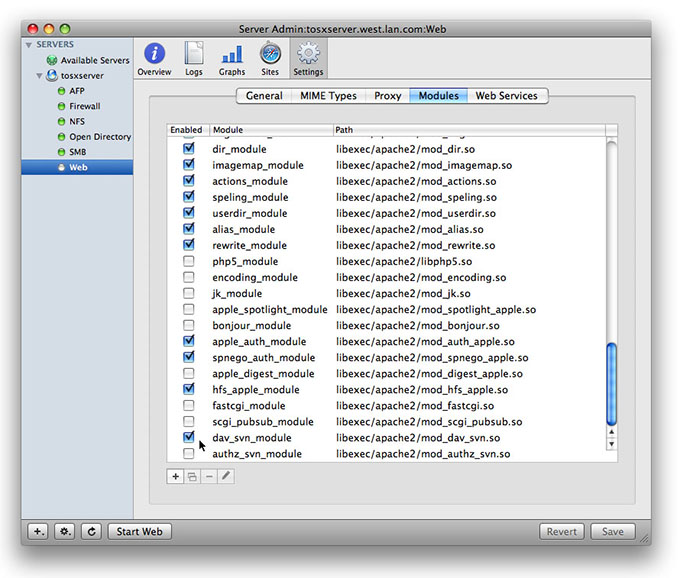Select the Settings gear toolbar icon

[308, 54]
